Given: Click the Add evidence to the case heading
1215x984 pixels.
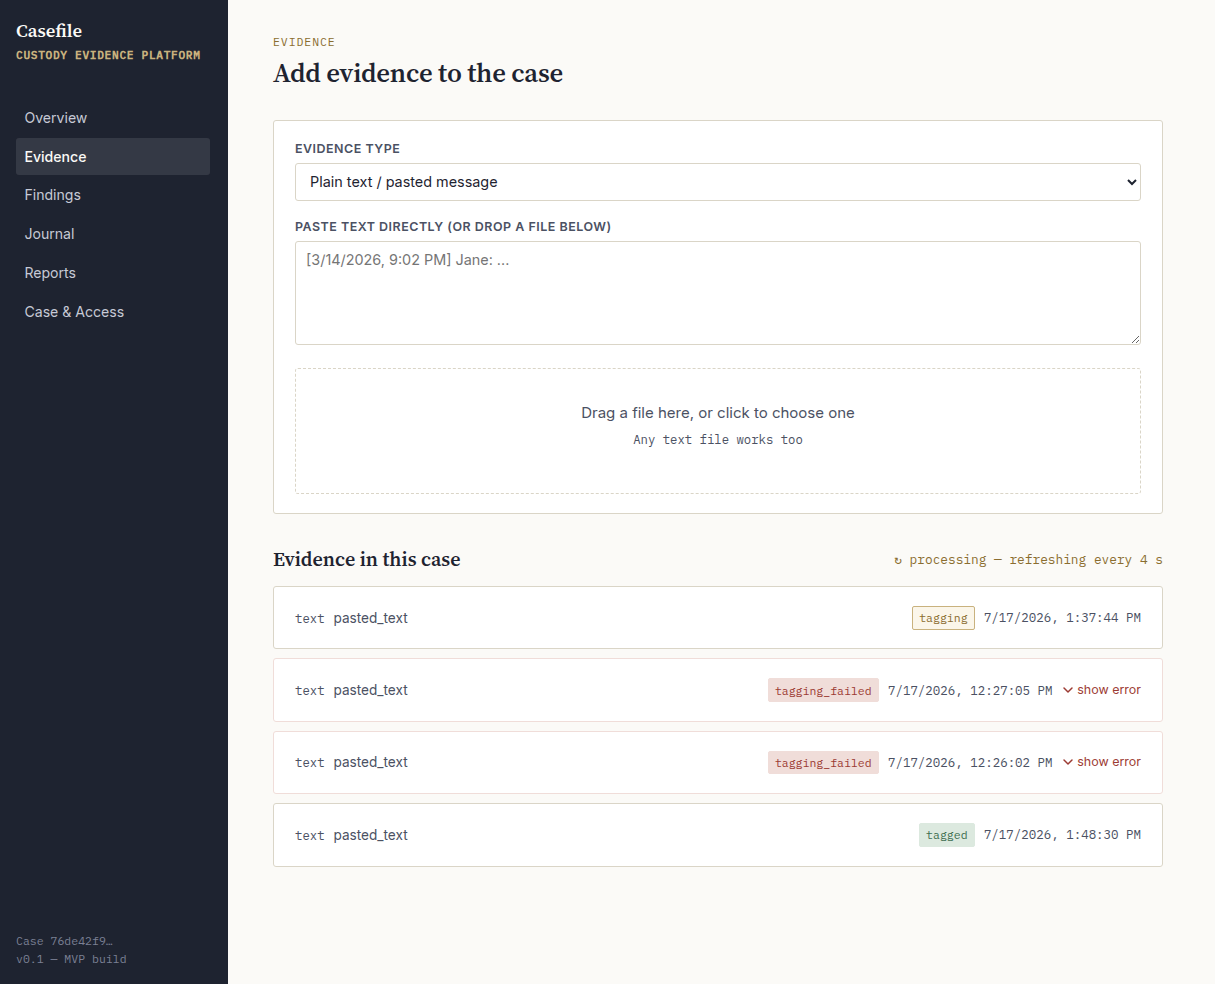Looking at the screenshot, I should click(418, 73).
